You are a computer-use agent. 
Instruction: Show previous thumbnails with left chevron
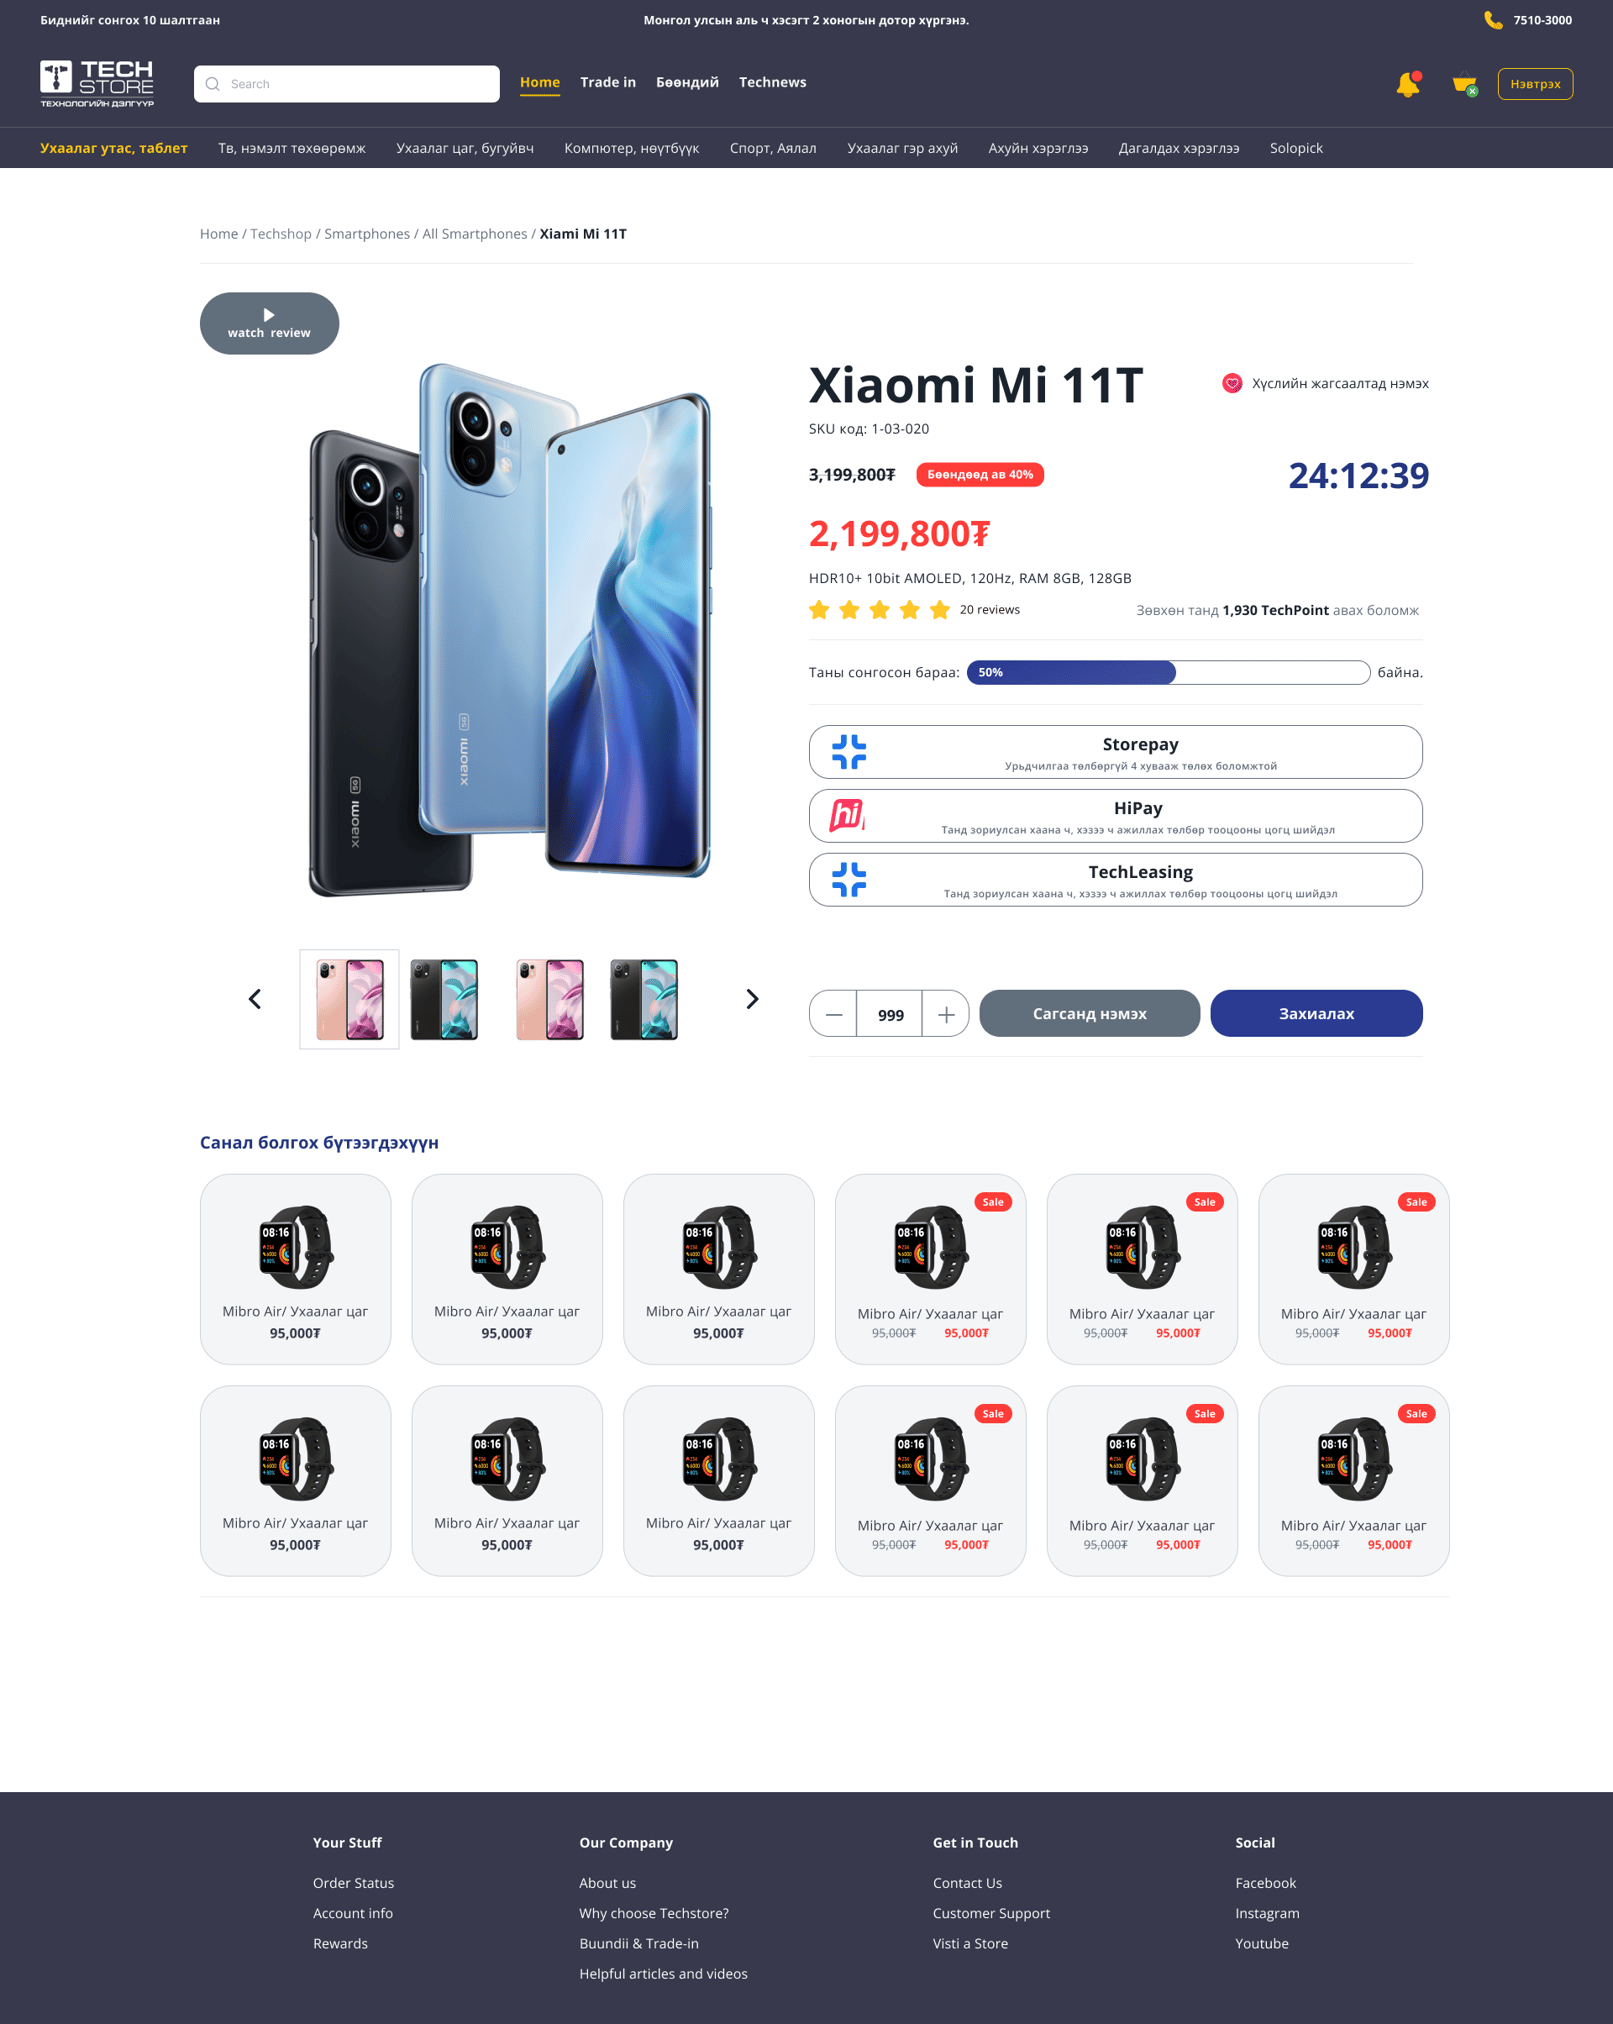[255, 999]
